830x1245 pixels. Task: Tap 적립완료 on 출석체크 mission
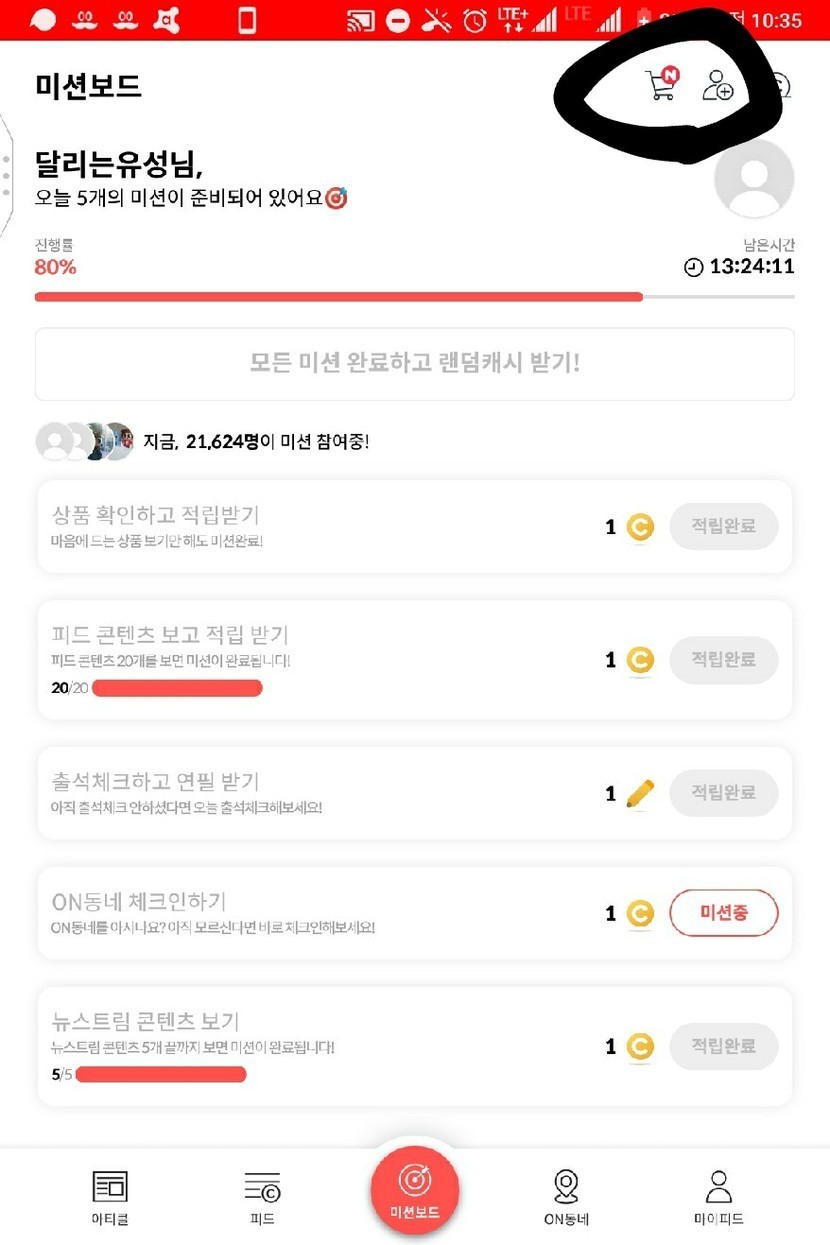(723, 792)
